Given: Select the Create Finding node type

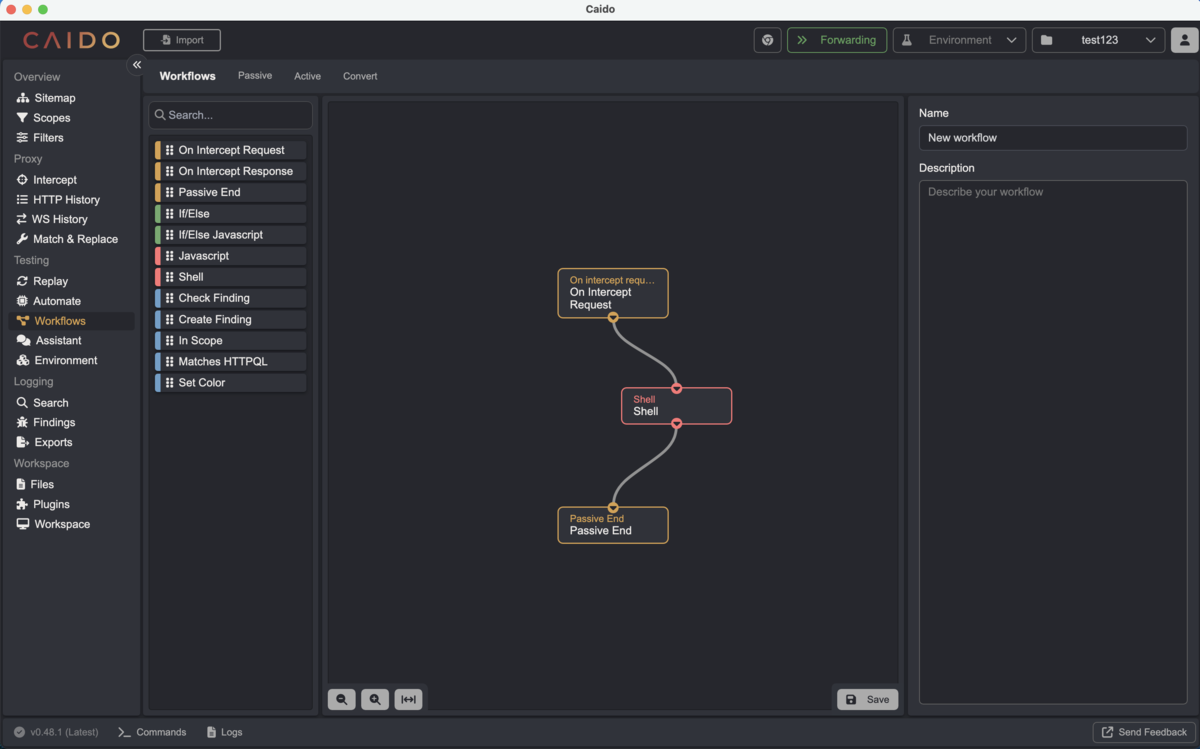Looking at the screenshot, I should click(x=230, y=319).
